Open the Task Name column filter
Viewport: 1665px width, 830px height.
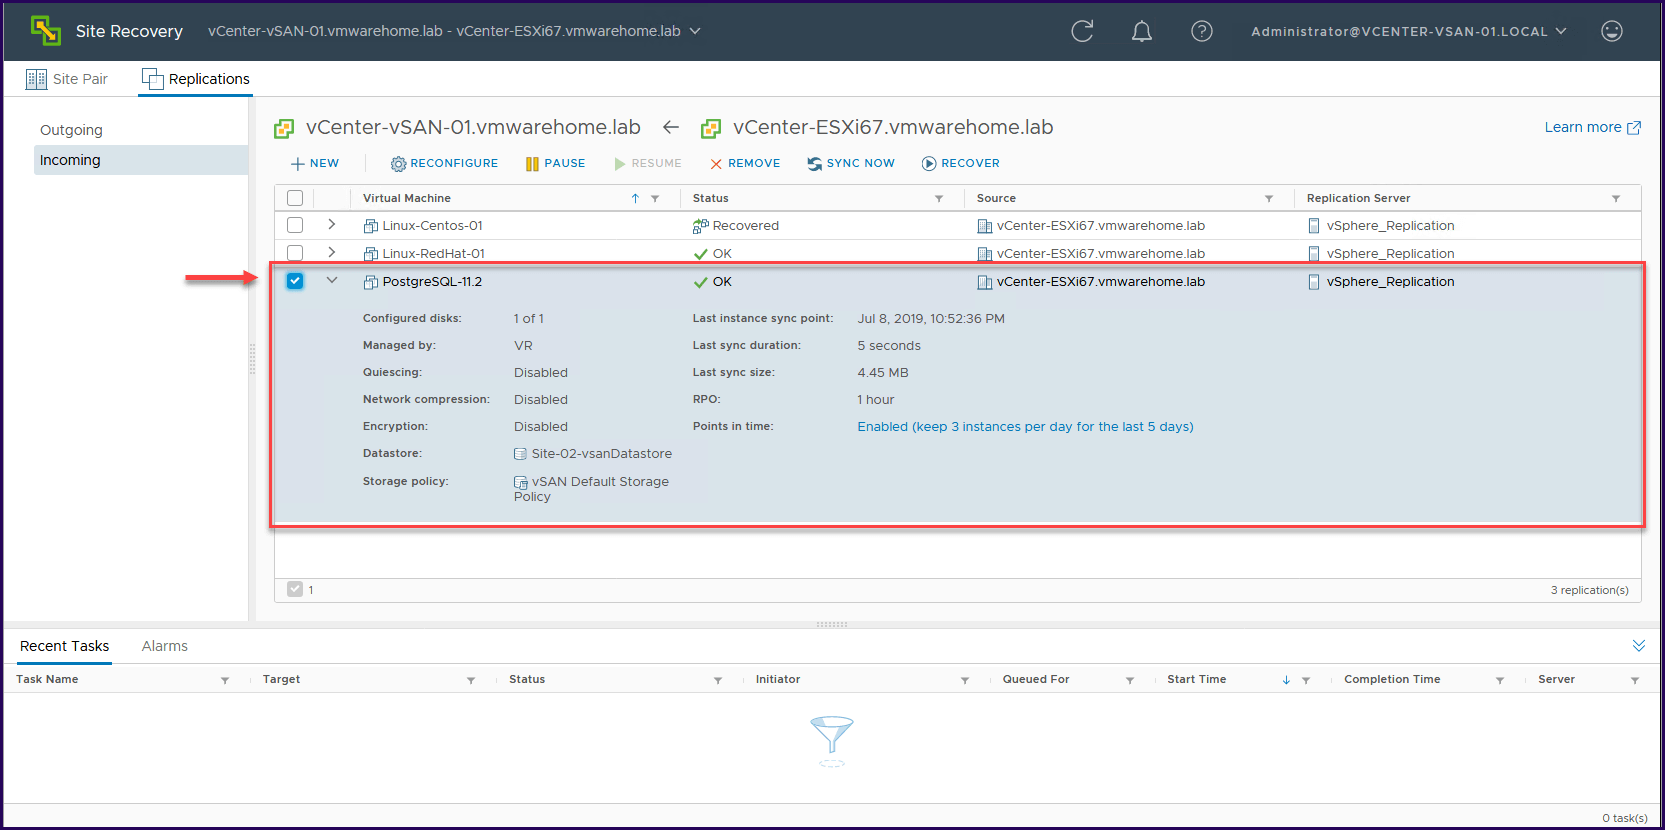click(225, 680)
